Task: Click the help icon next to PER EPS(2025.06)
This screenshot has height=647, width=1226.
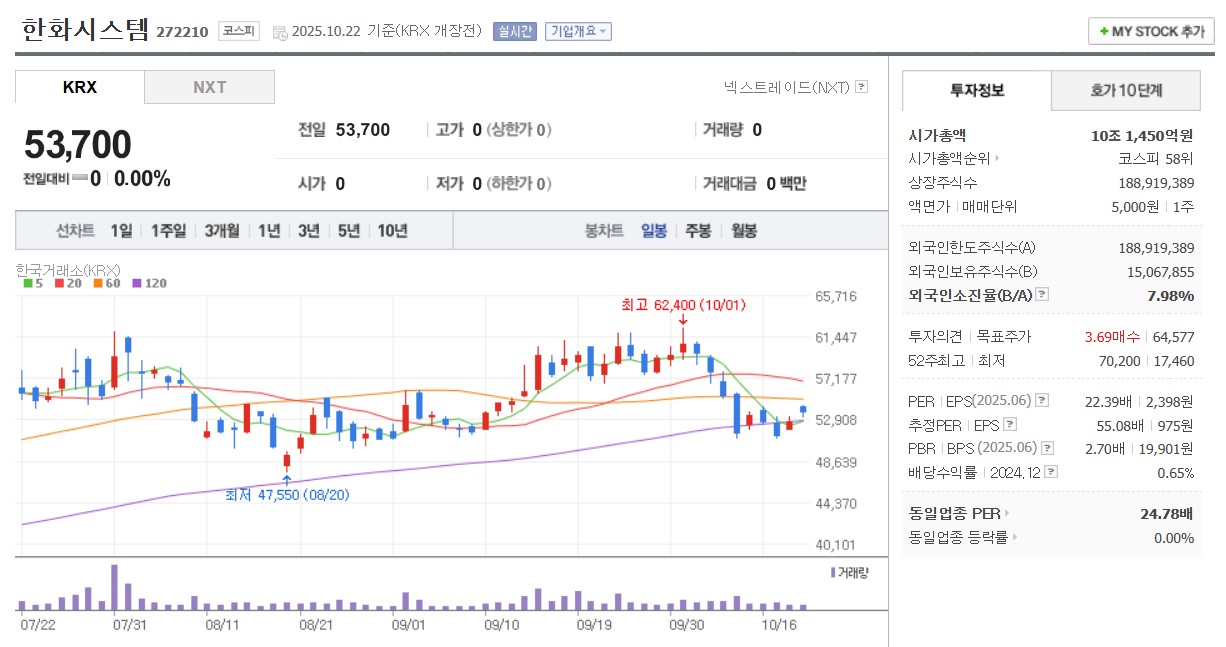Action: coord(1042,400)
